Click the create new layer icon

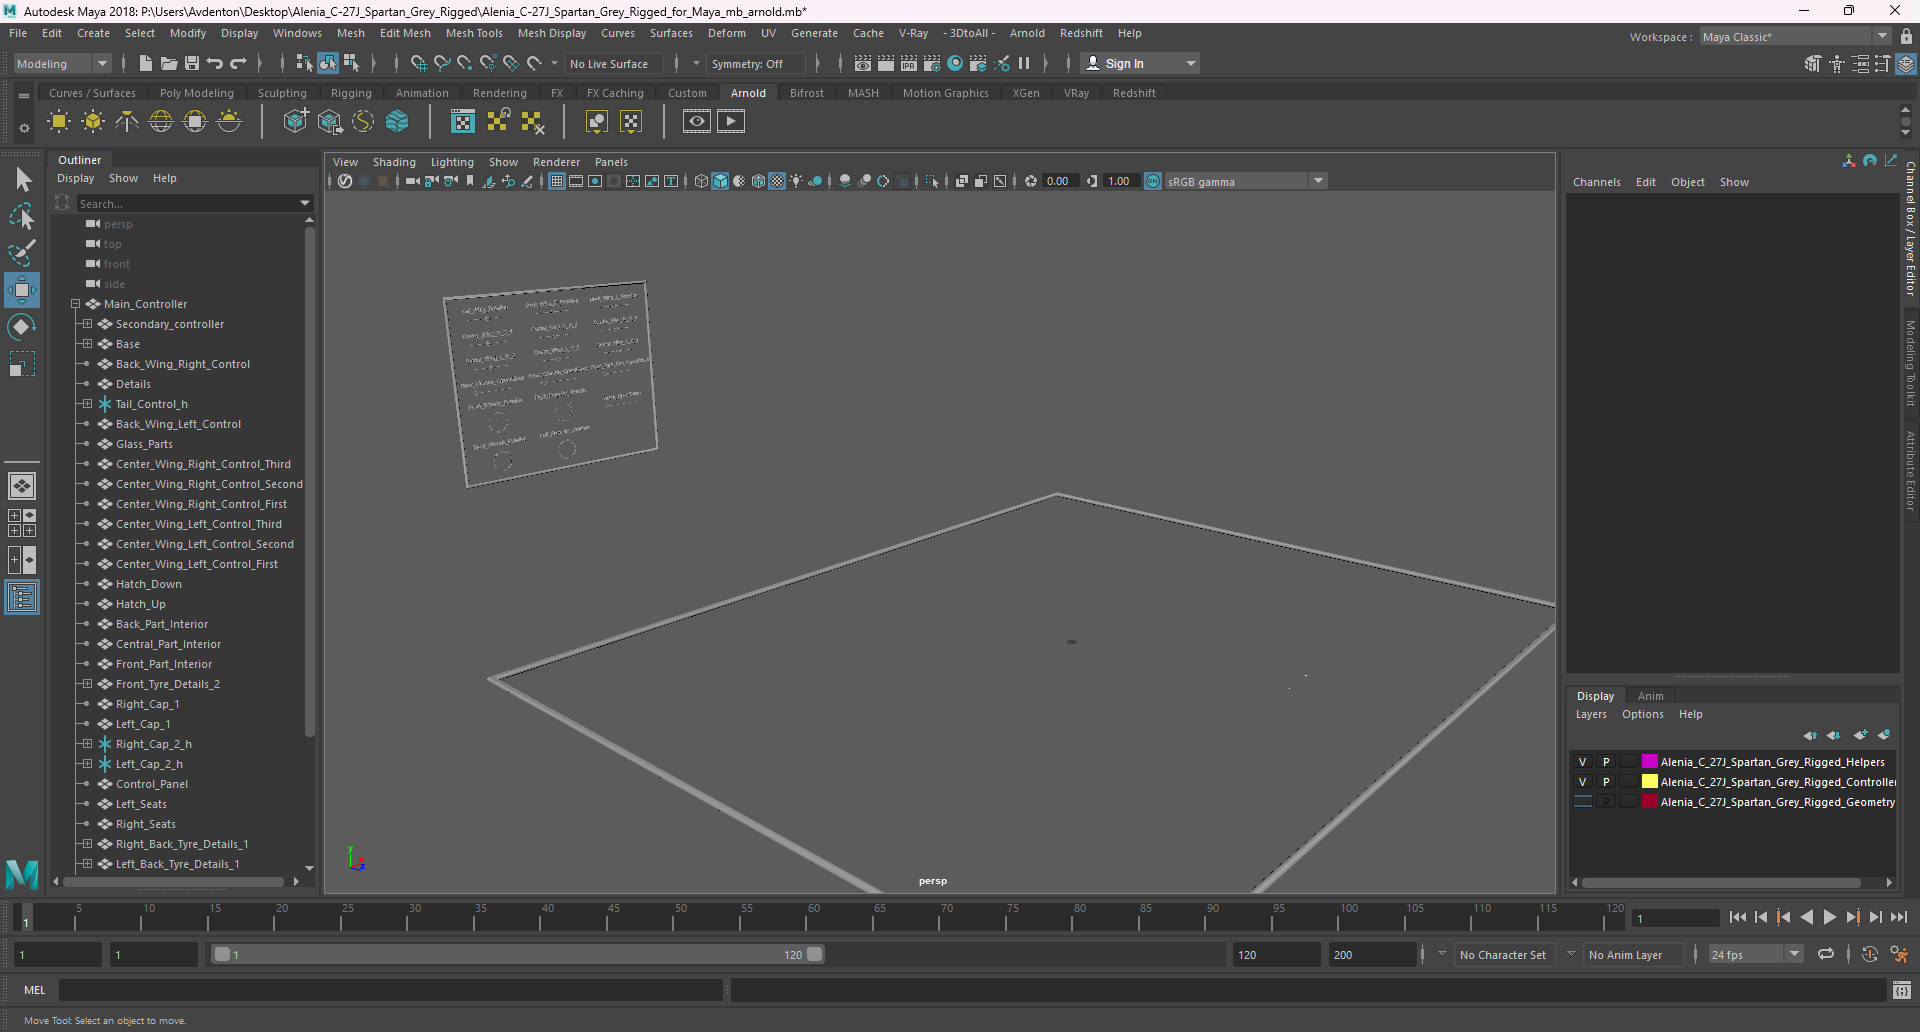click(1860, 735)
